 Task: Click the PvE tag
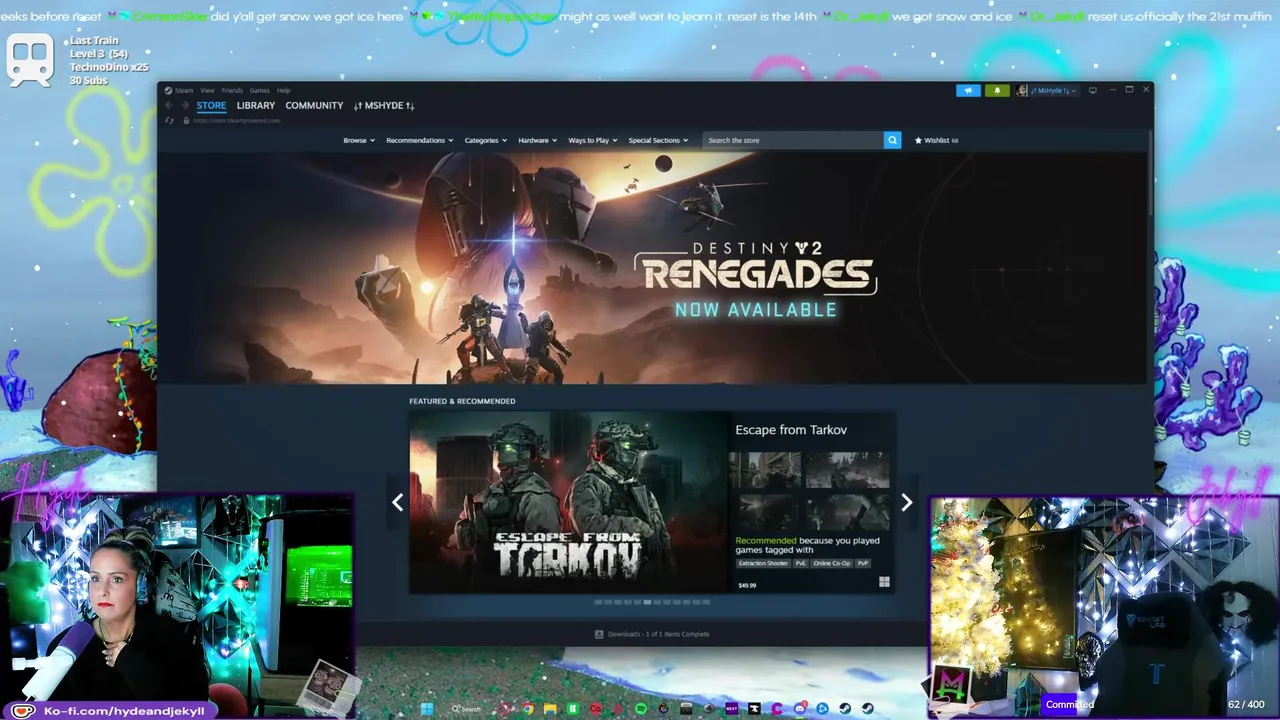click(801, 563)
